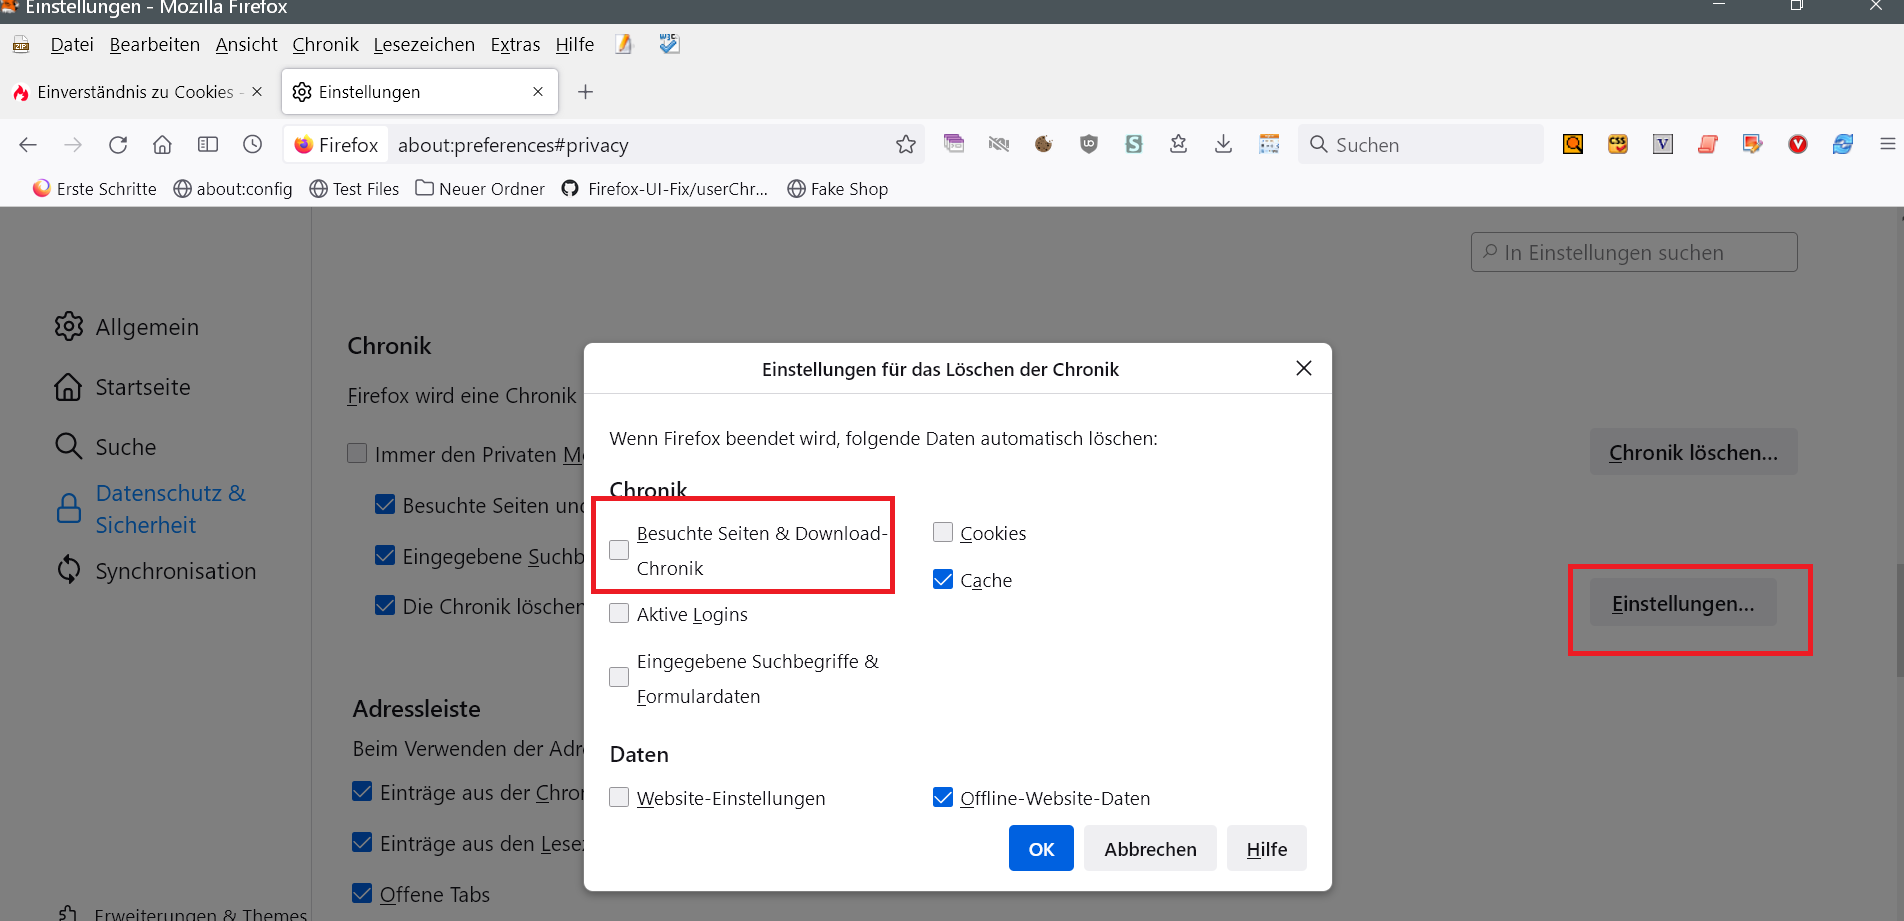The width and height of the screenshot is (1904, 921).
Task: Click the Suchen search field
Action: point(1430,145)
